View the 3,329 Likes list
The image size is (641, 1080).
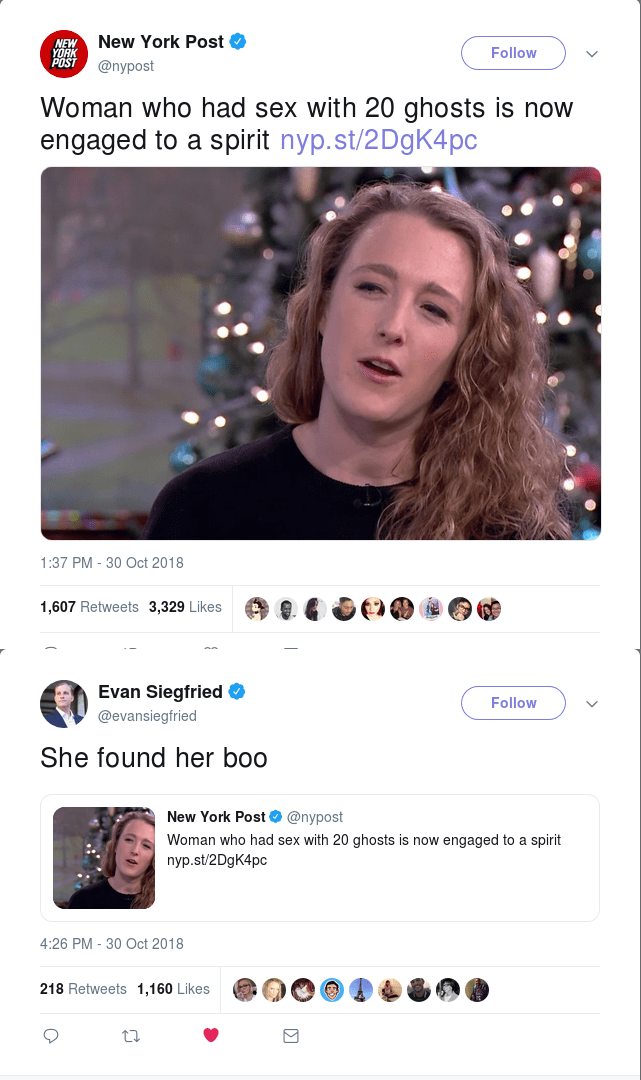185,607
